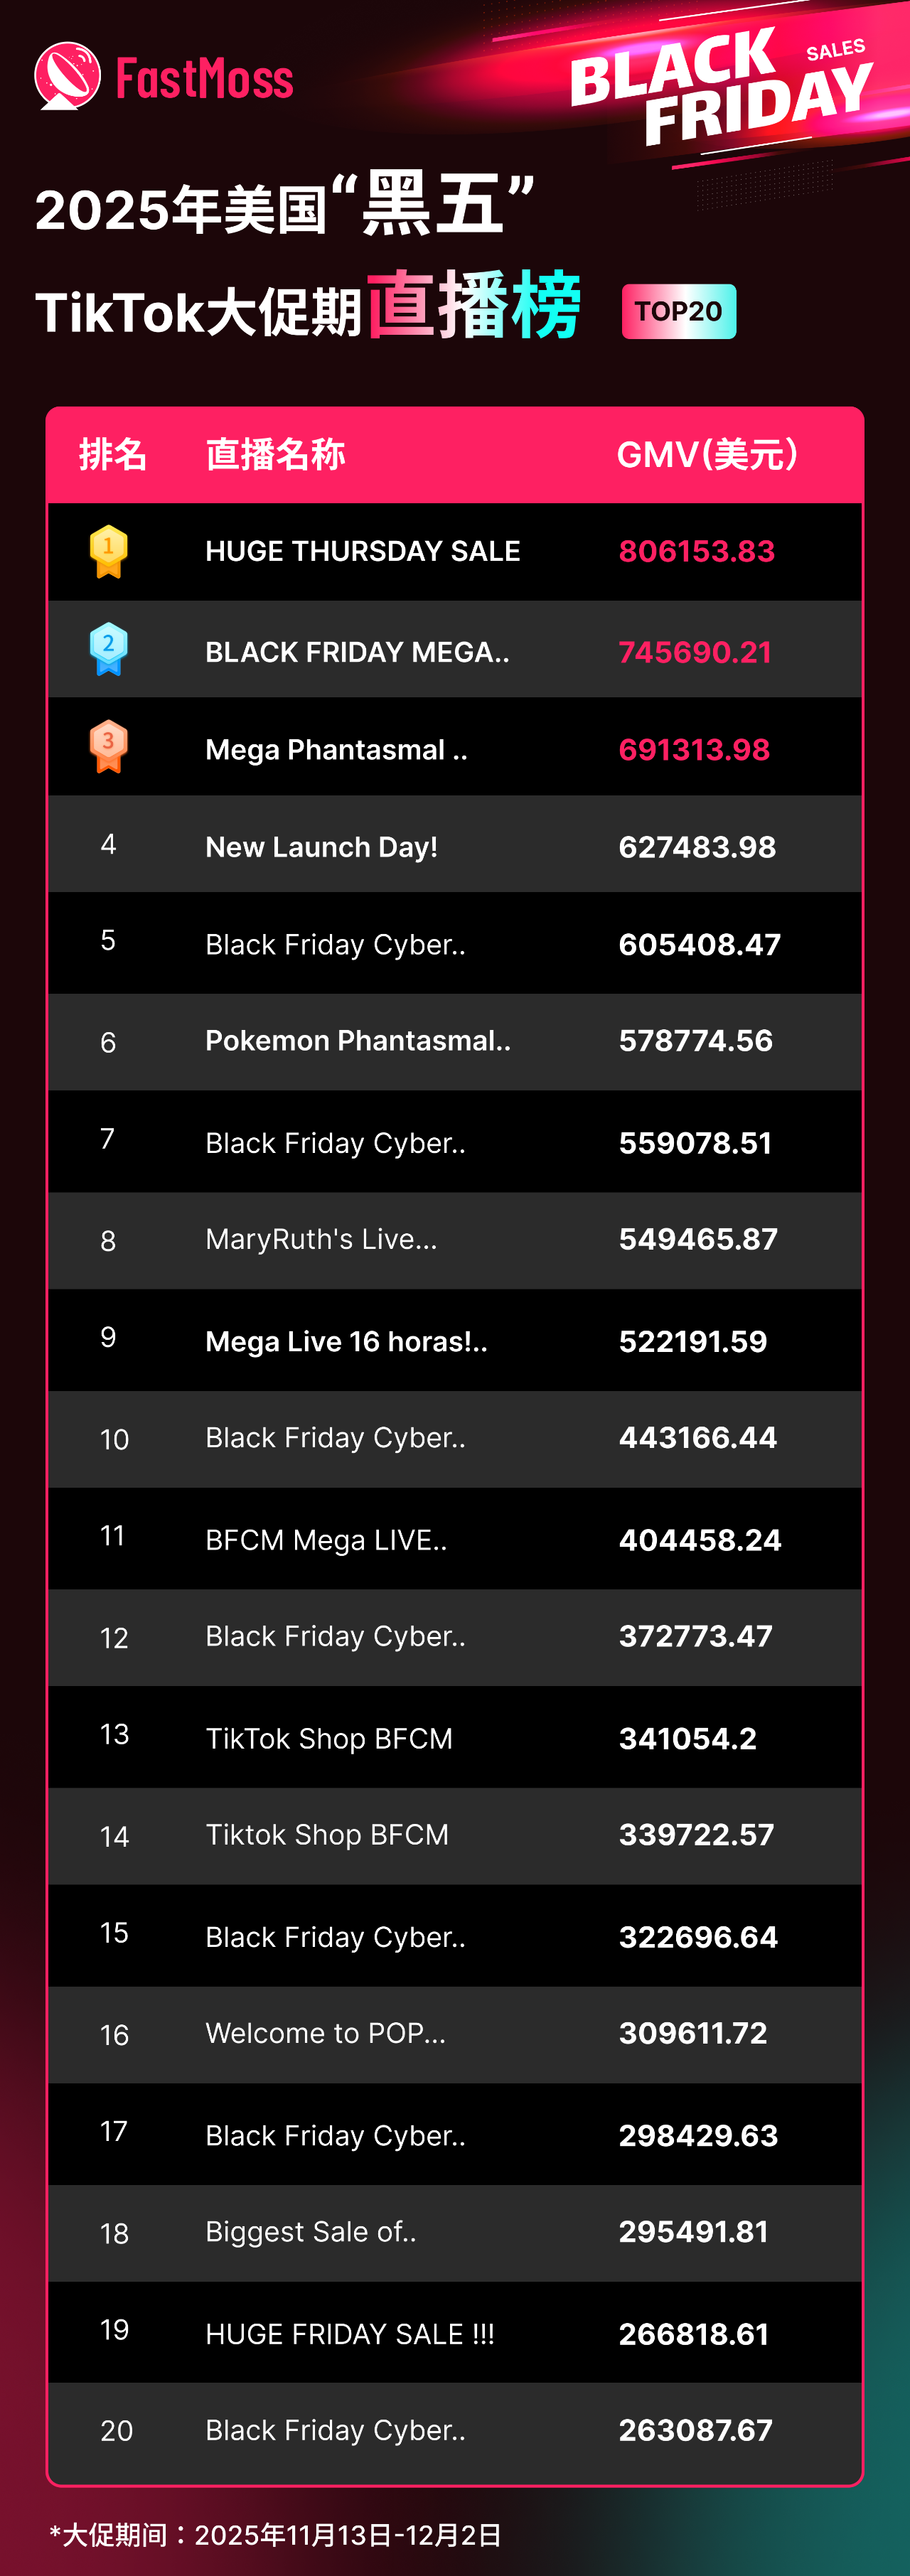Click the FastMoss brand name text
Screen dimensions: 910x2576
[x=204, y=79]
